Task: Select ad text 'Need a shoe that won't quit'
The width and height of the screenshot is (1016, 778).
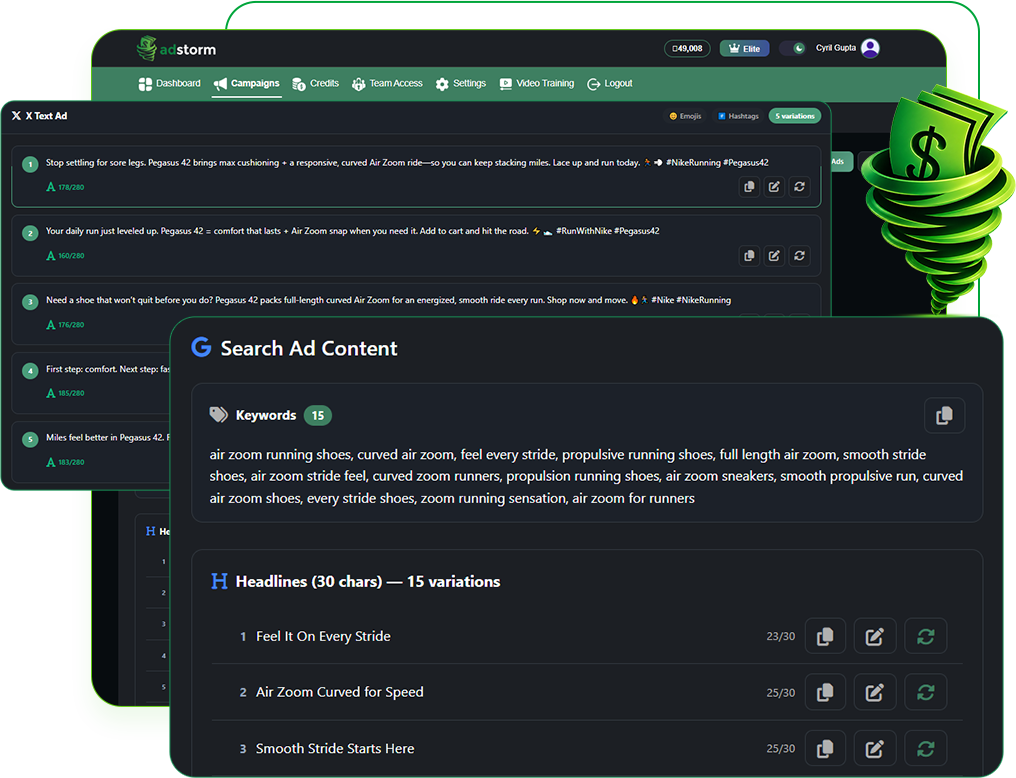Action: click(x=388, y=300)
